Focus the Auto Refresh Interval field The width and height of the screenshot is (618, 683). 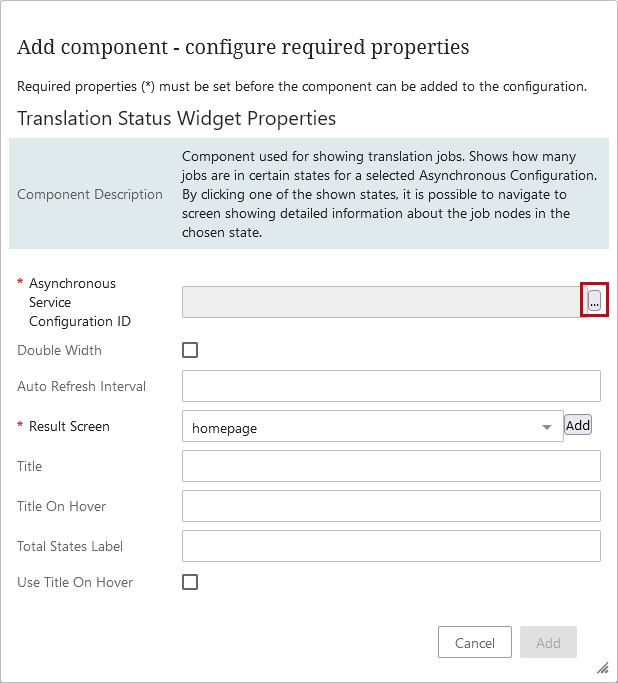click(391, 386)
